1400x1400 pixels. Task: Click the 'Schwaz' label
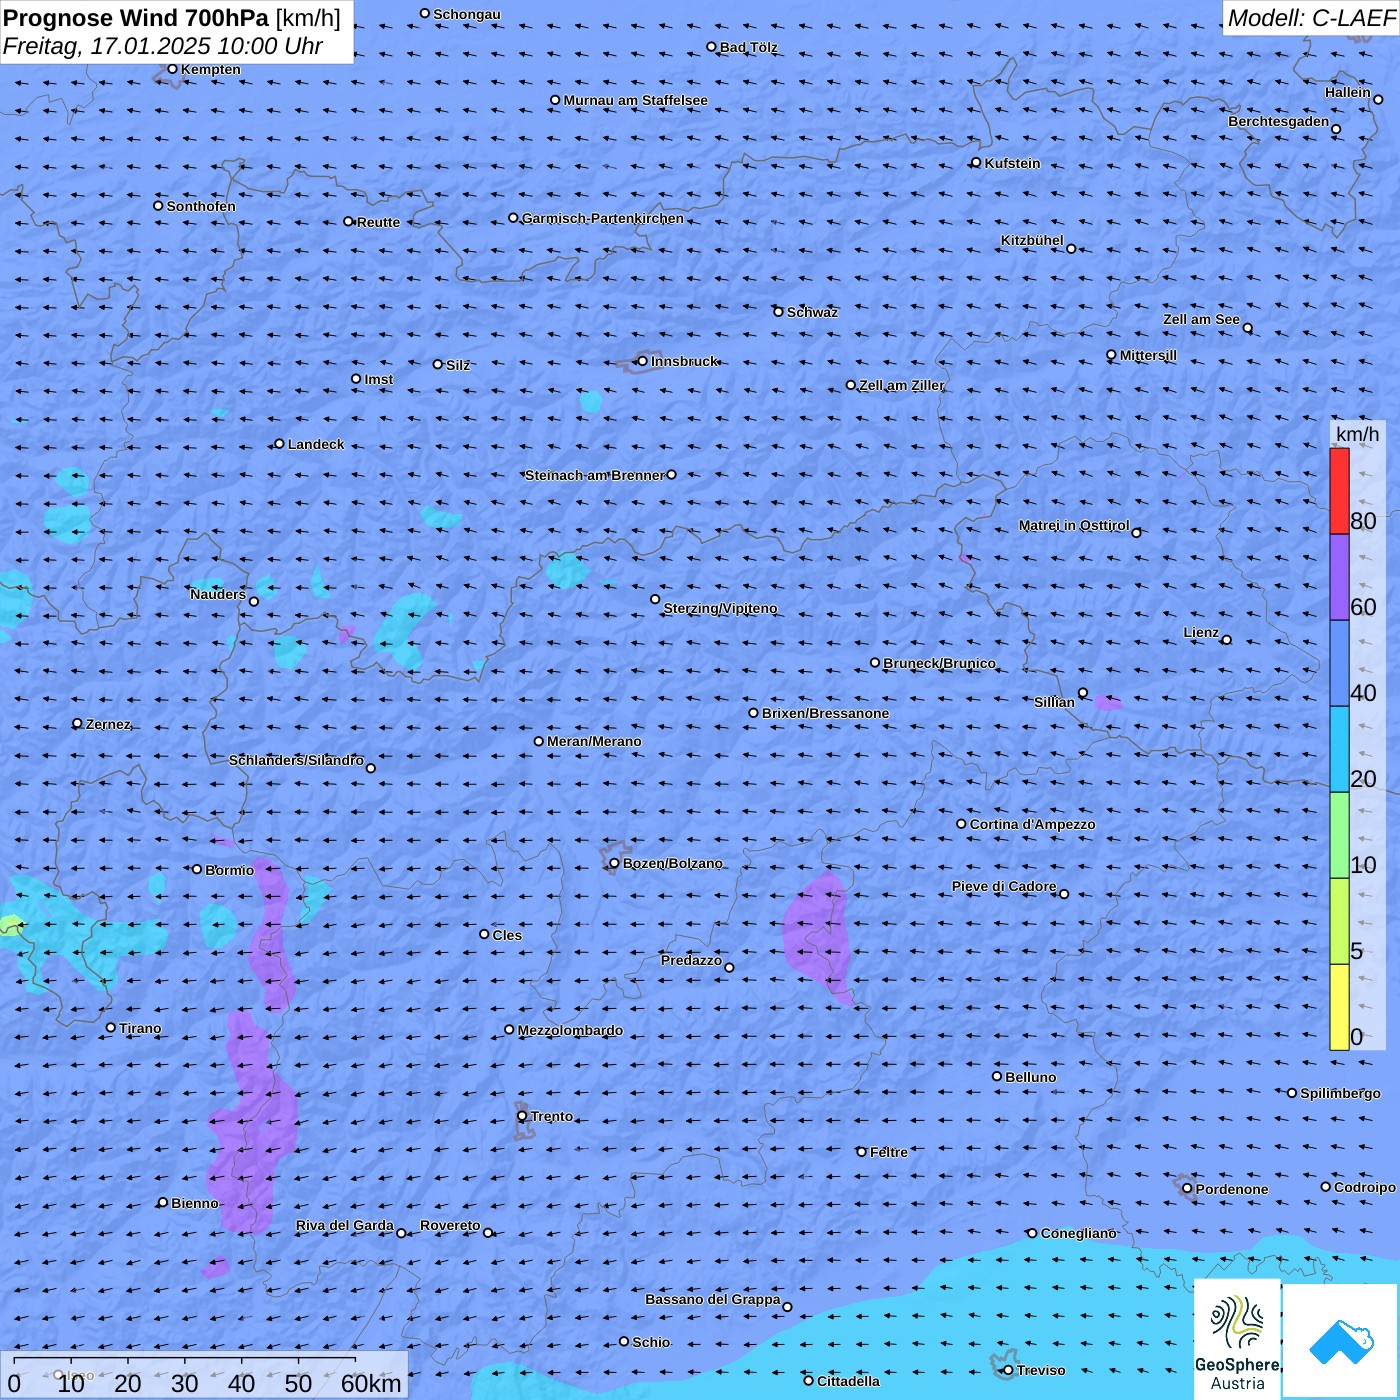pos(812,312)
